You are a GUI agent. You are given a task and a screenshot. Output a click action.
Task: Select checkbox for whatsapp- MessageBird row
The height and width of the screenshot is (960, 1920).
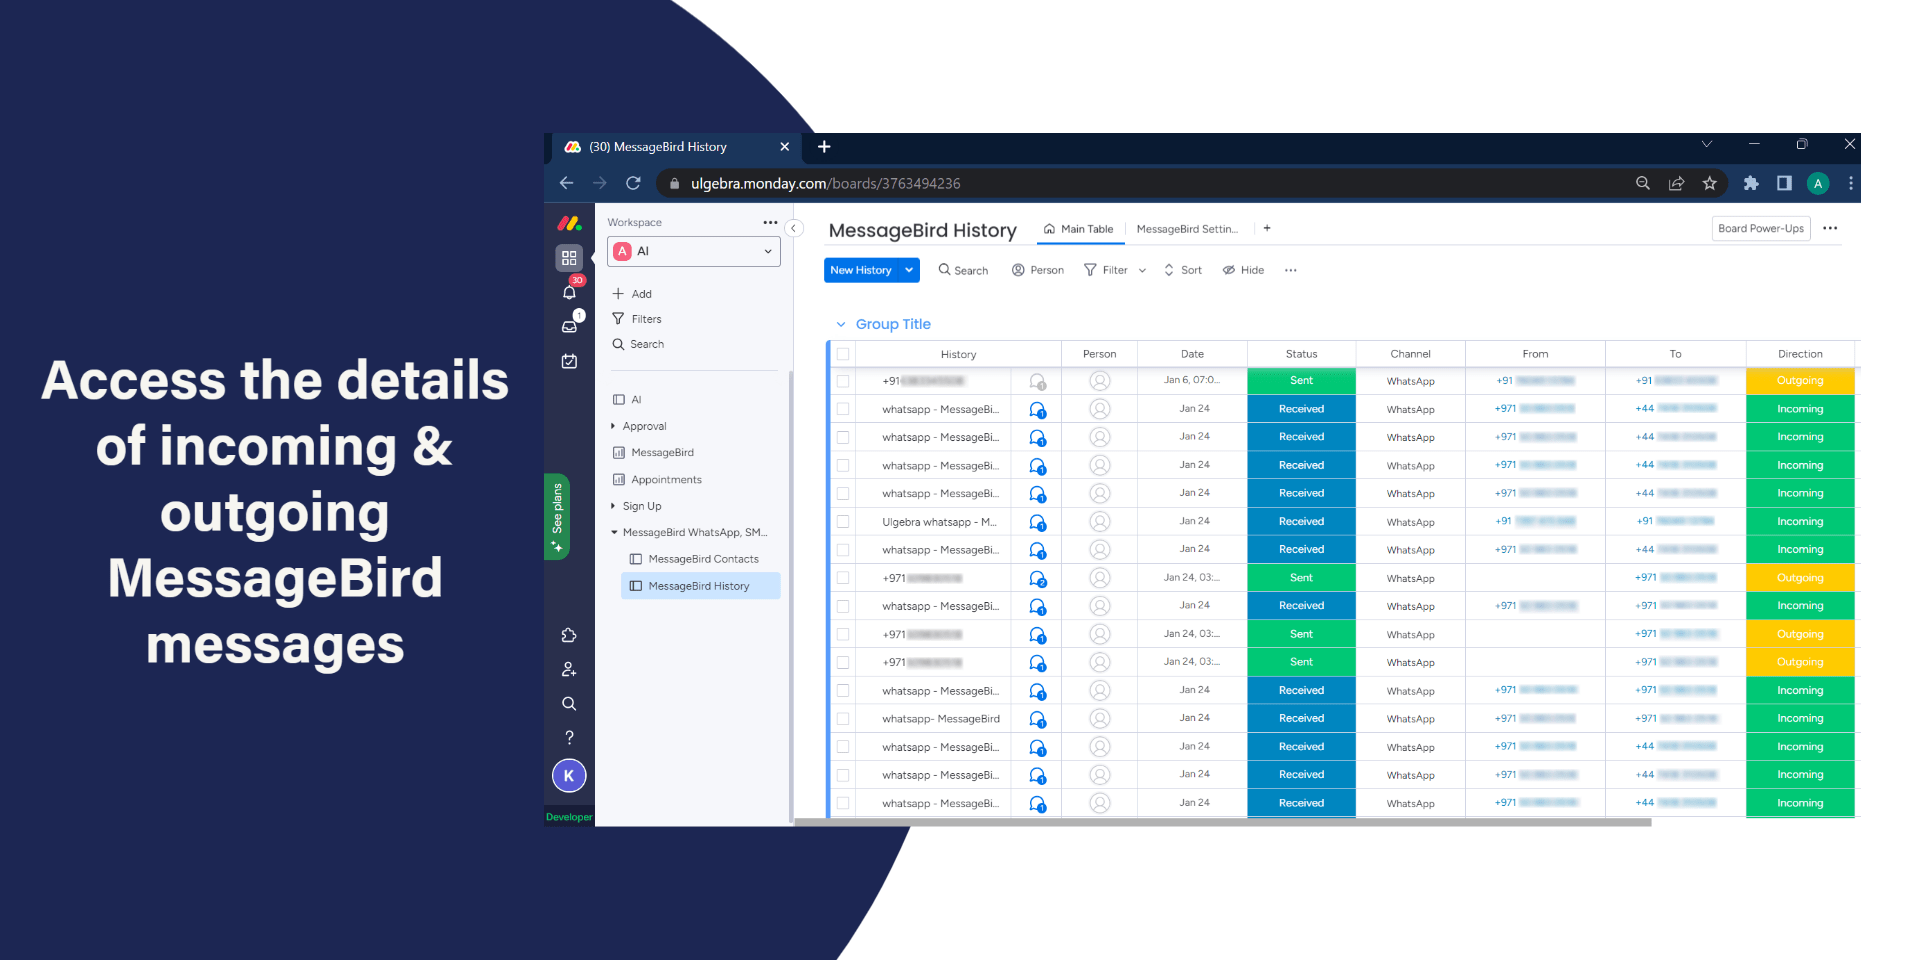pos(843,719)
